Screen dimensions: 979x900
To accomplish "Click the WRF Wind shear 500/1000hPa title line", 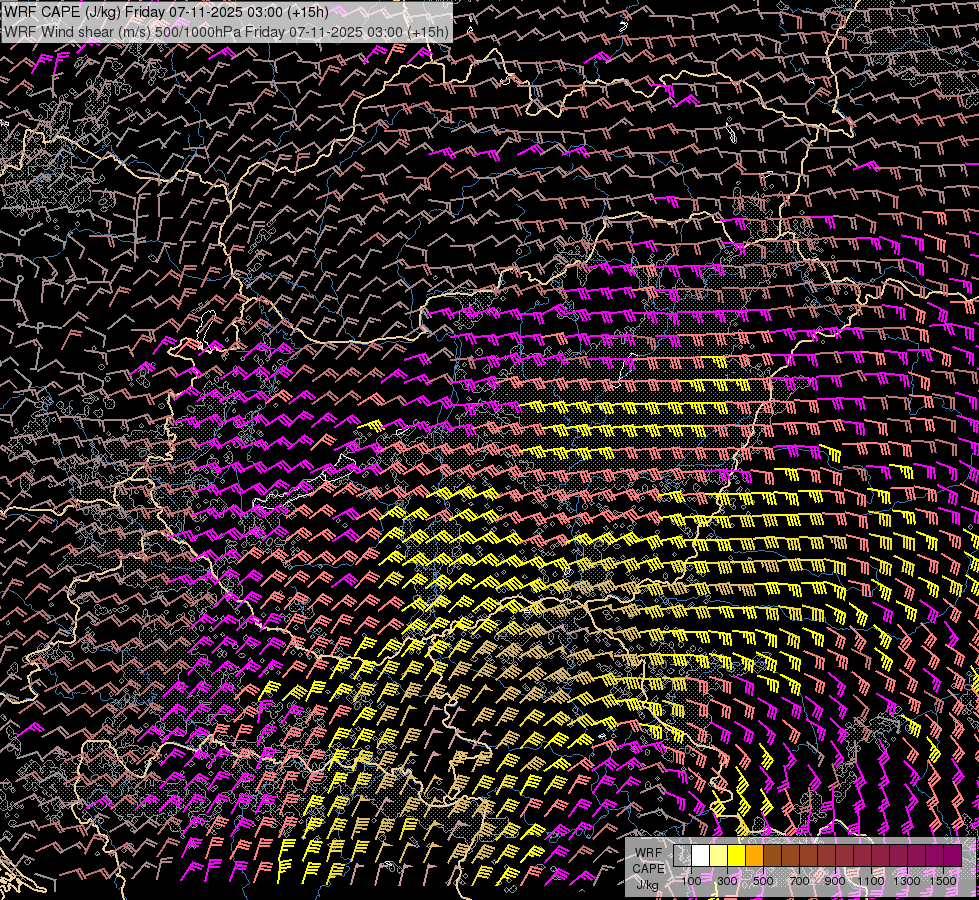I will [226, 31].
